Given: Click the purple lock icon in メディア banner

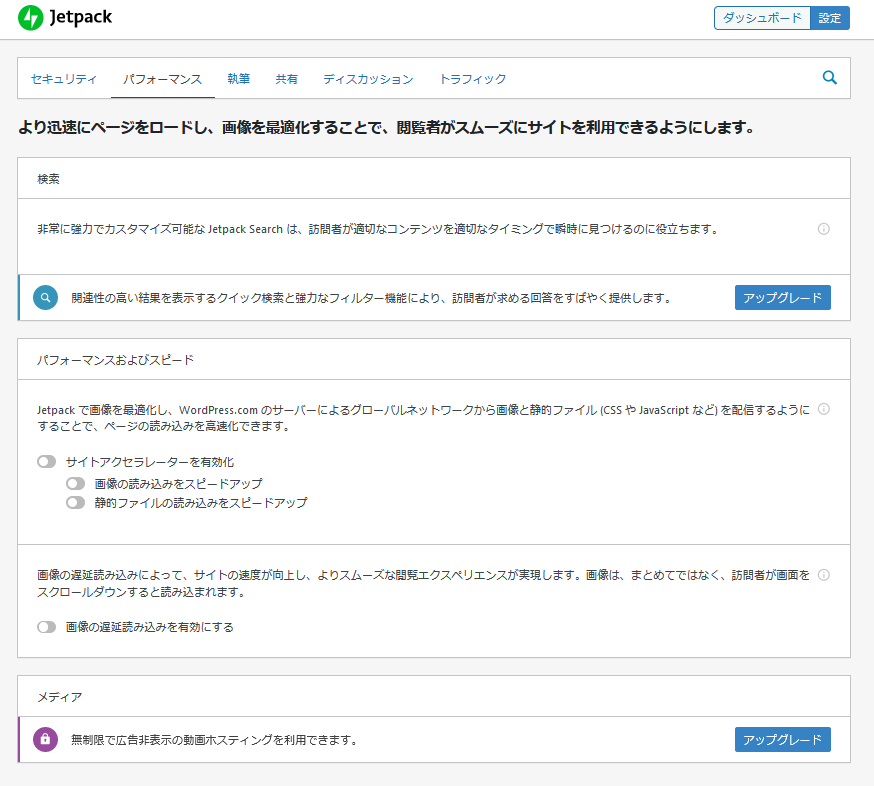Looking at the screenshot, I should (x=45, y=740).
